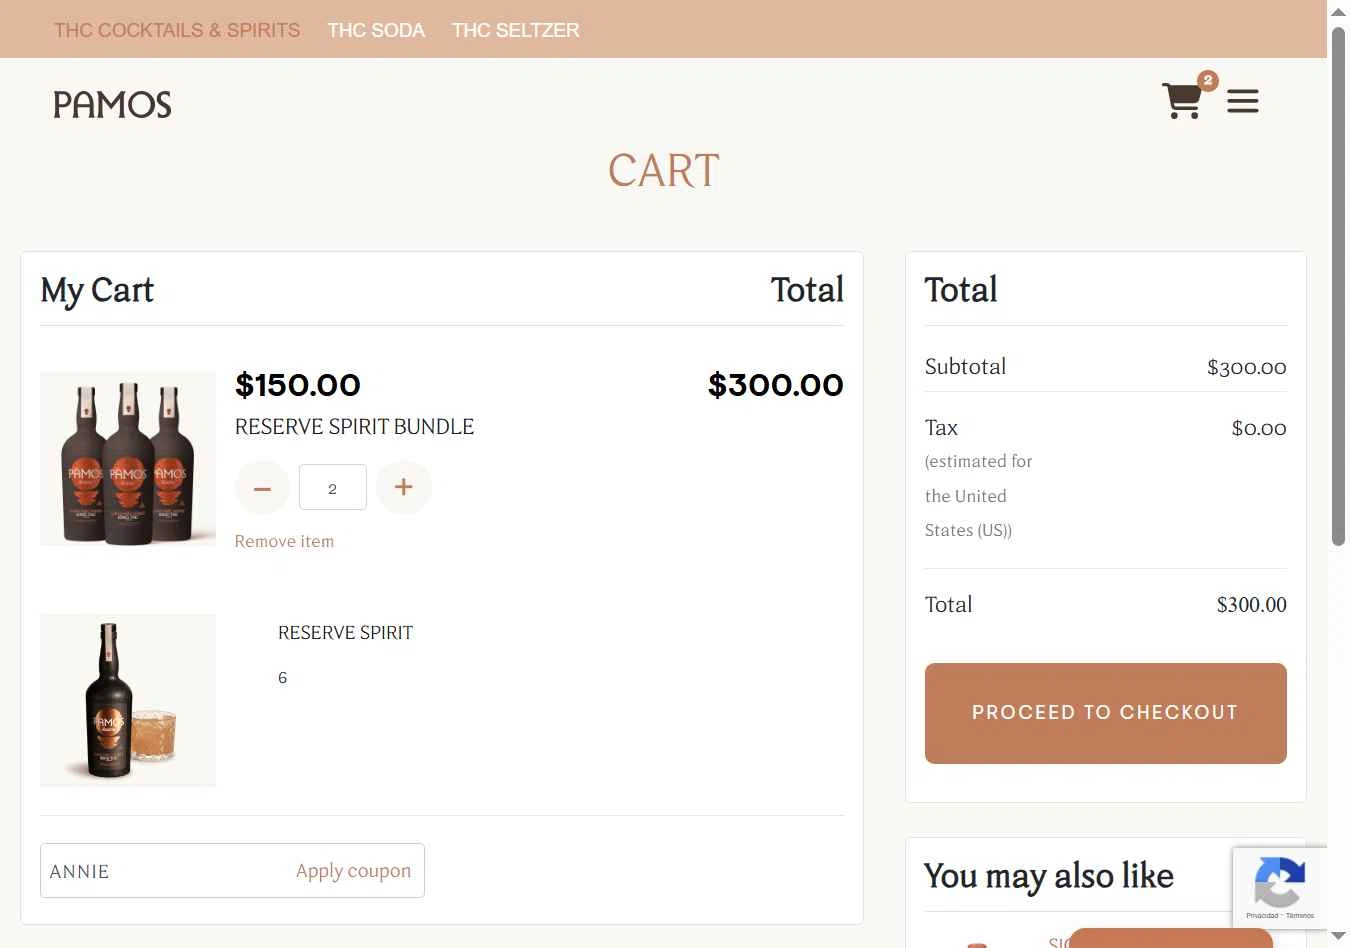Click the vertical page scrollbar
This screenshot has height=948, width=1350.
tap(1338, 285)
